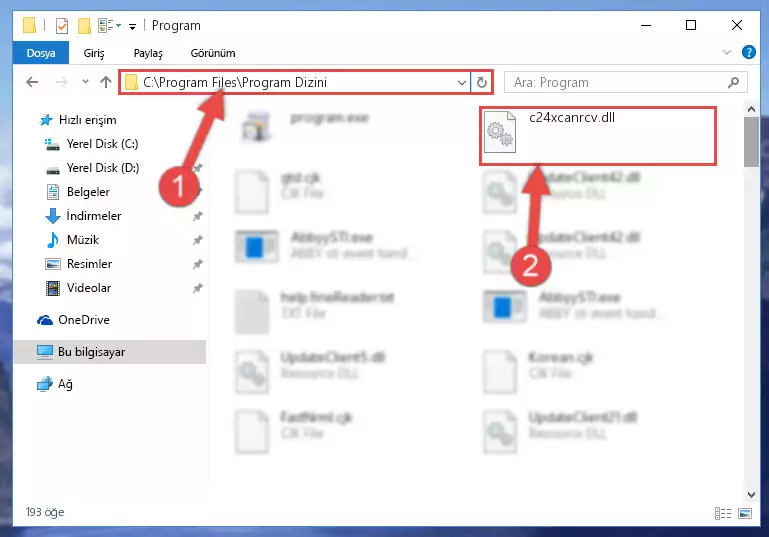
Task: Switch to the Paylaş ribbon tab
Action: click(148, 53)
